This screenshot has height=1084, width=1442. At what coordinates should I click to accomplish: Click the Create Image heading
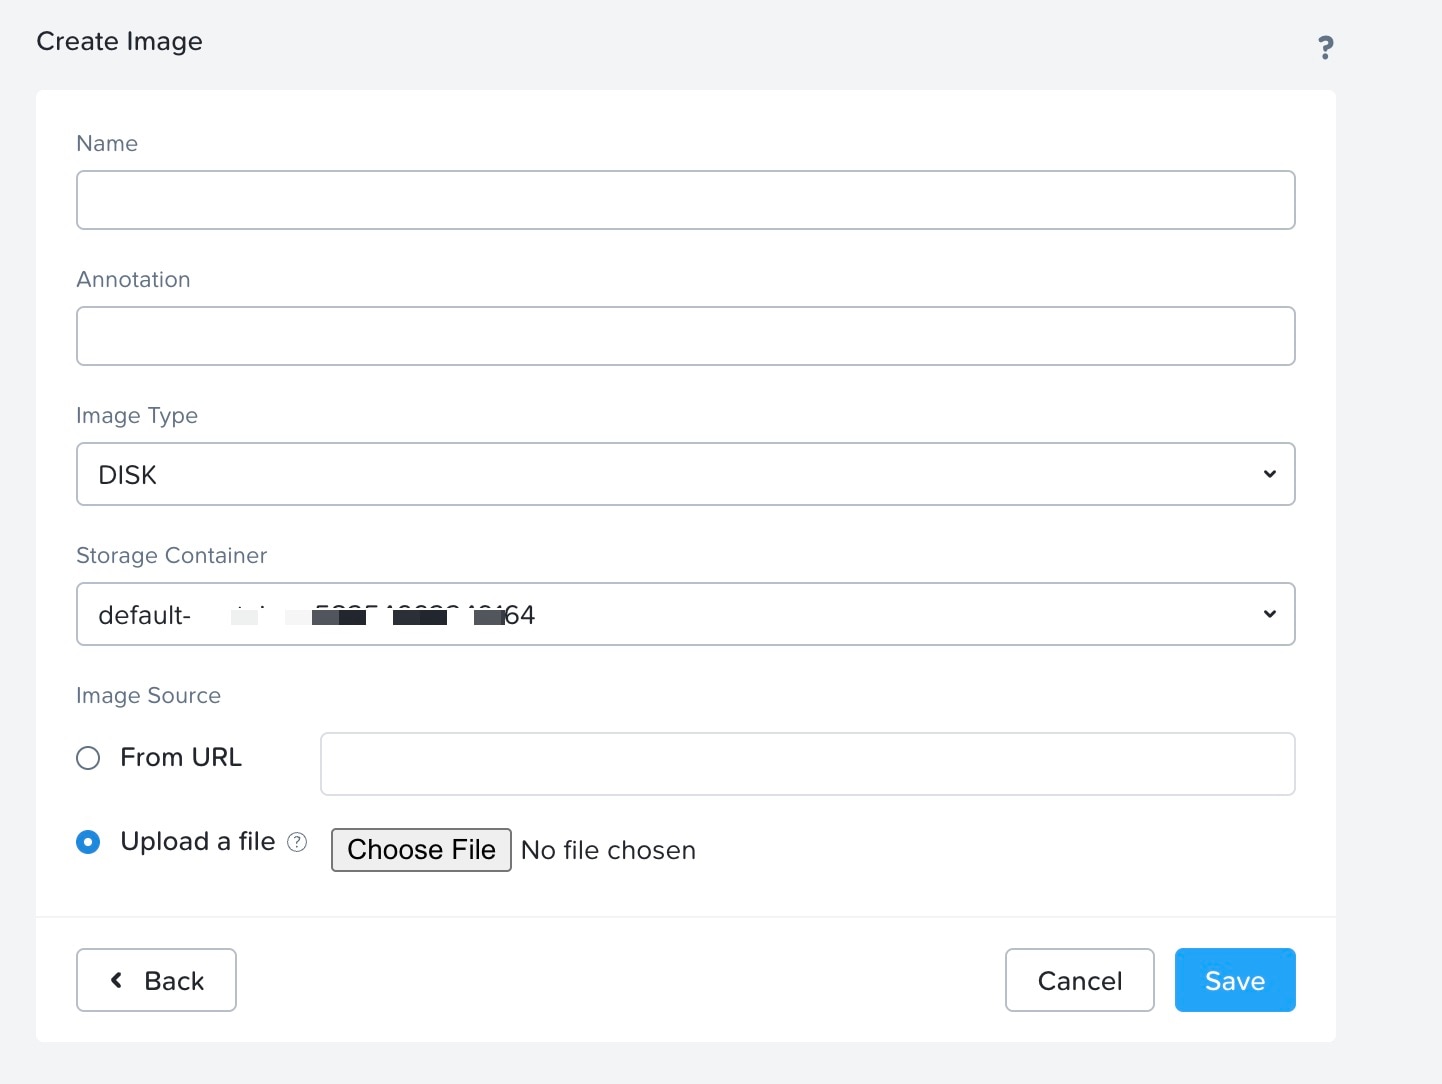119,42
